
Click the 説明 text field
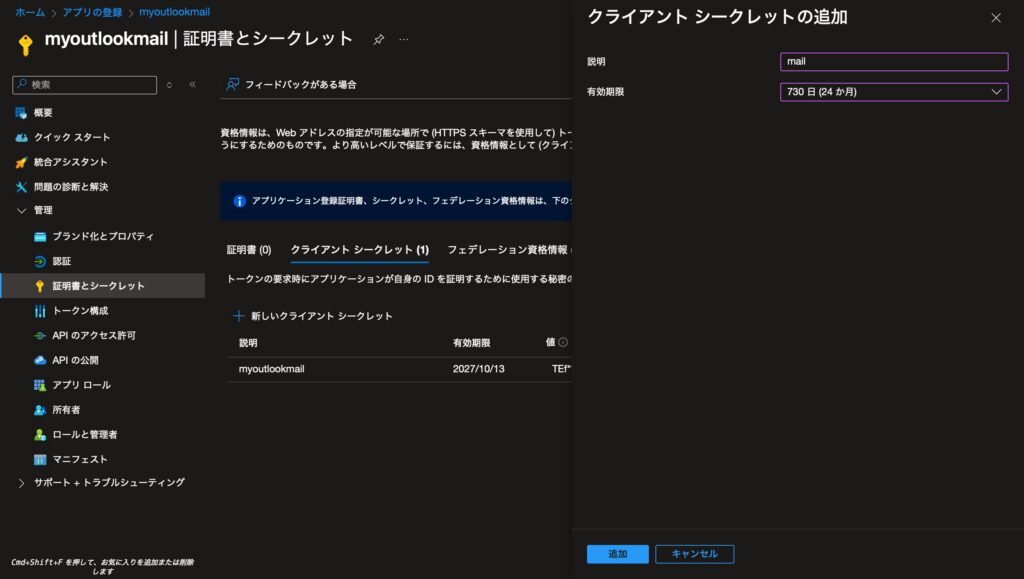coord(894,62)
